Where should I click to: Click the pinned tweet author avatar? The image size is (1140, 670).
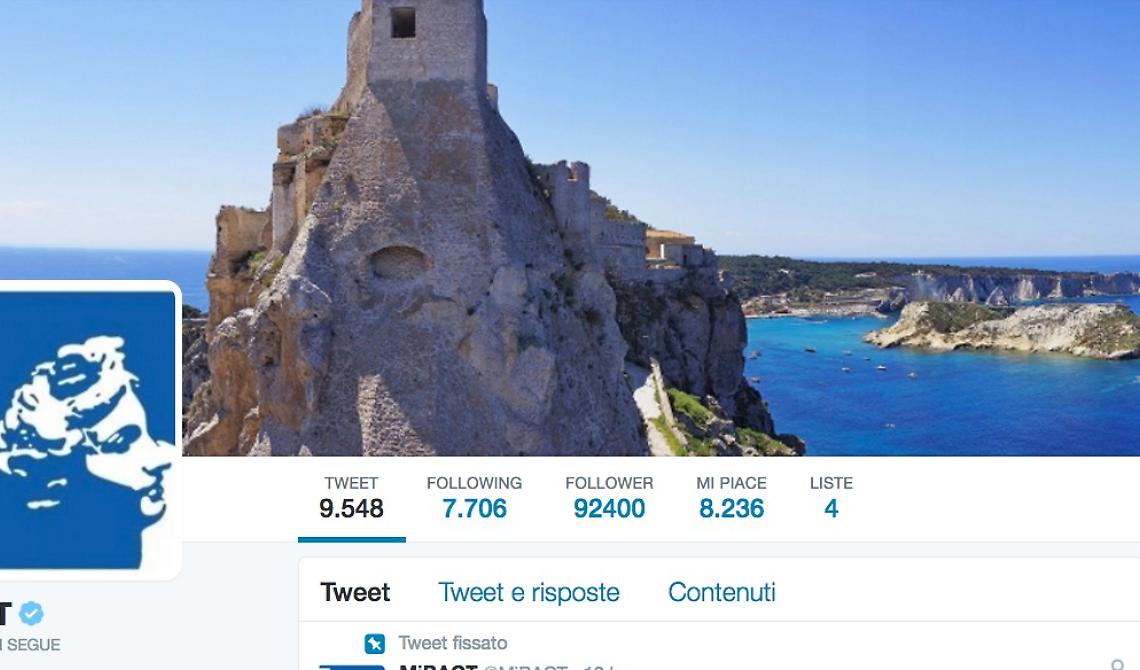[352, 667]
